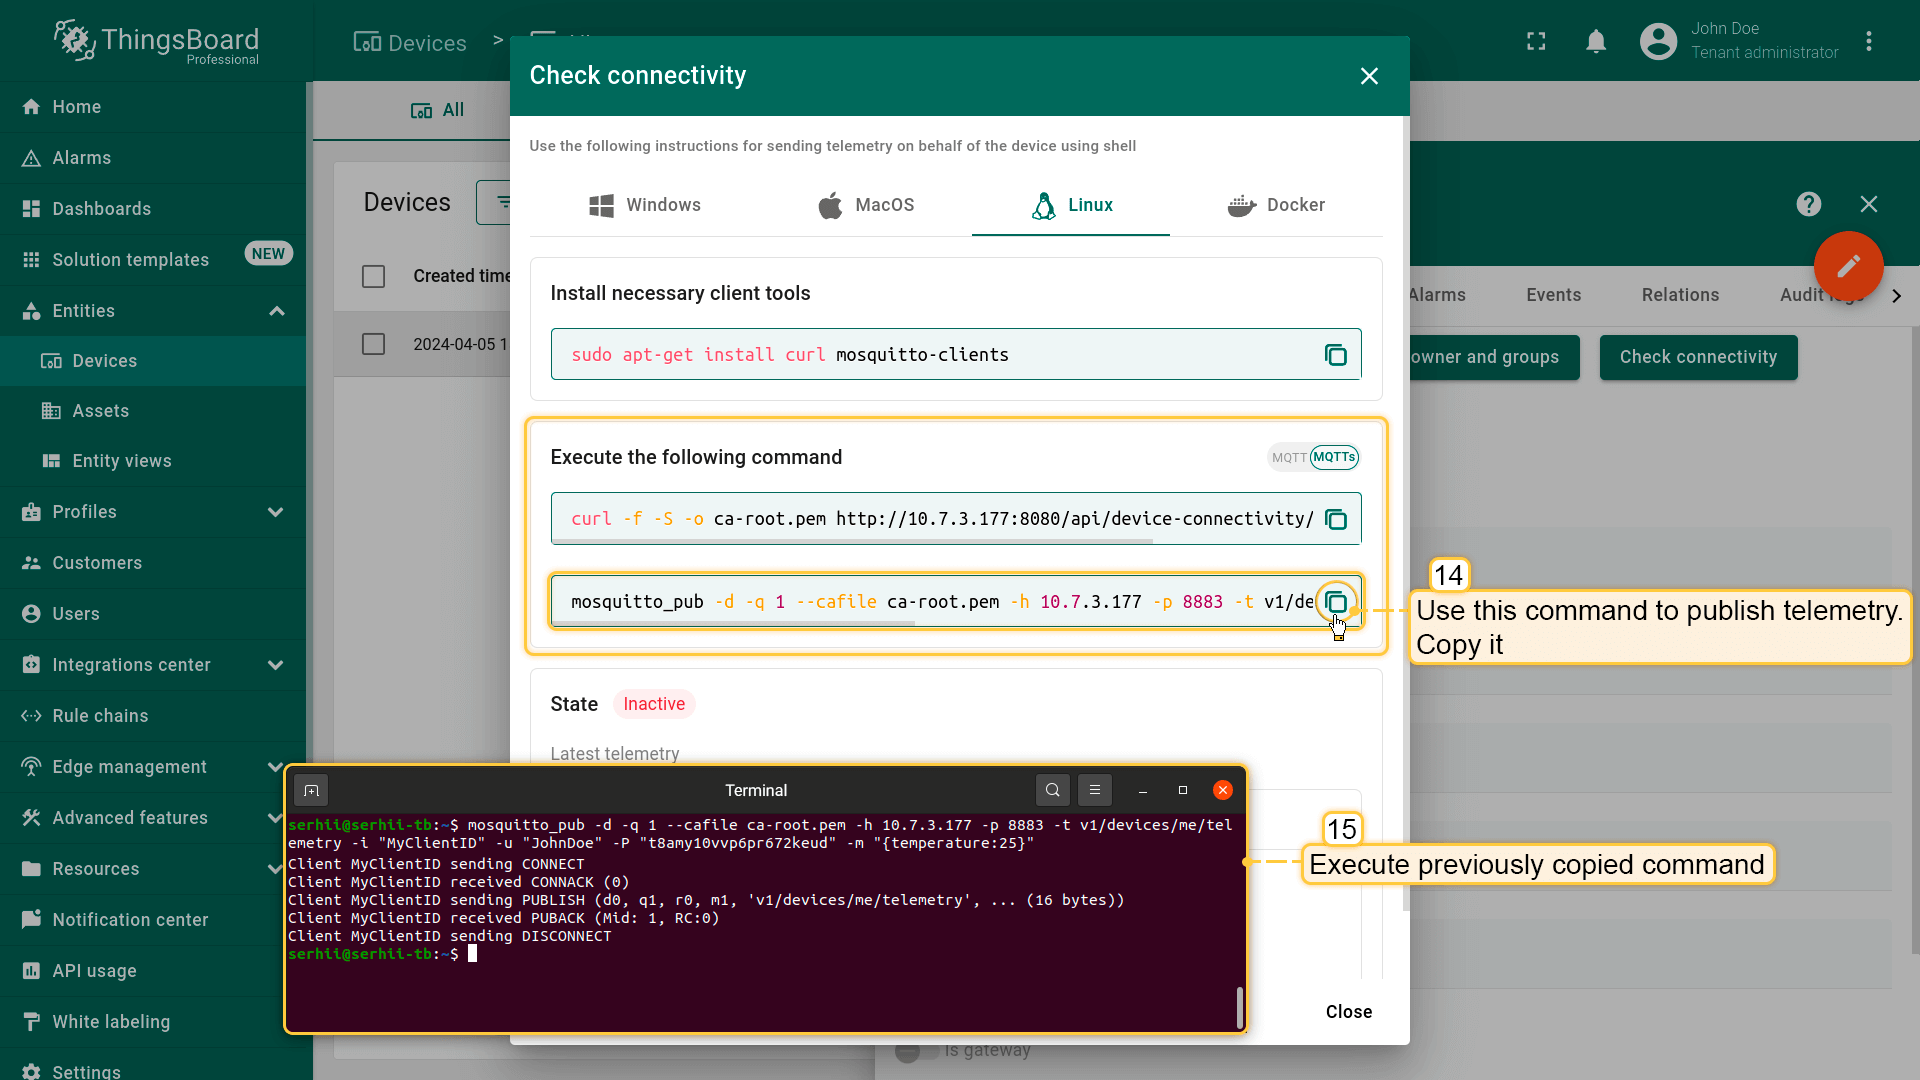Collapse the Entities menu section
The image size is (1920, 1080).
click(276, 311)
